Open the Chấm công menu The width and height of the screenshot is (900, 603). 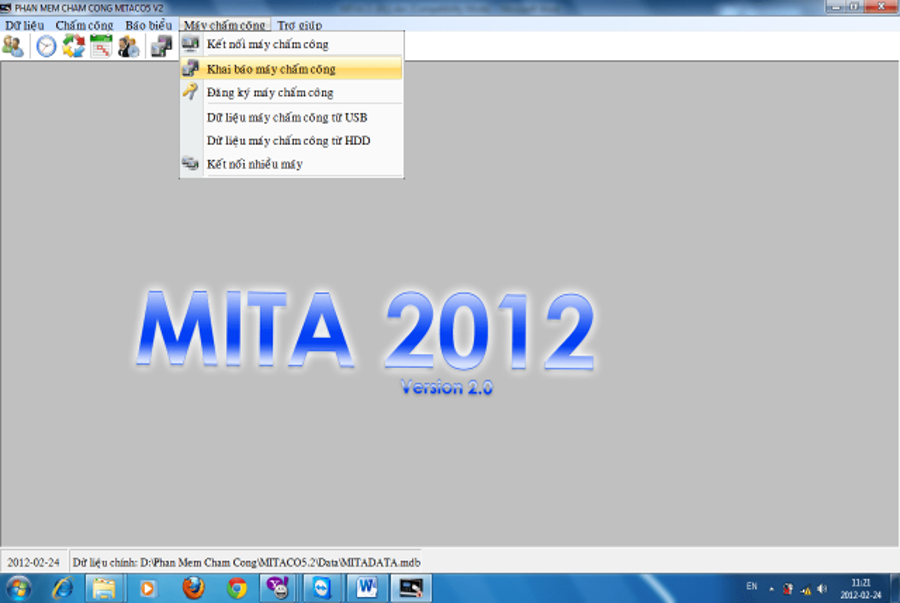85,25
